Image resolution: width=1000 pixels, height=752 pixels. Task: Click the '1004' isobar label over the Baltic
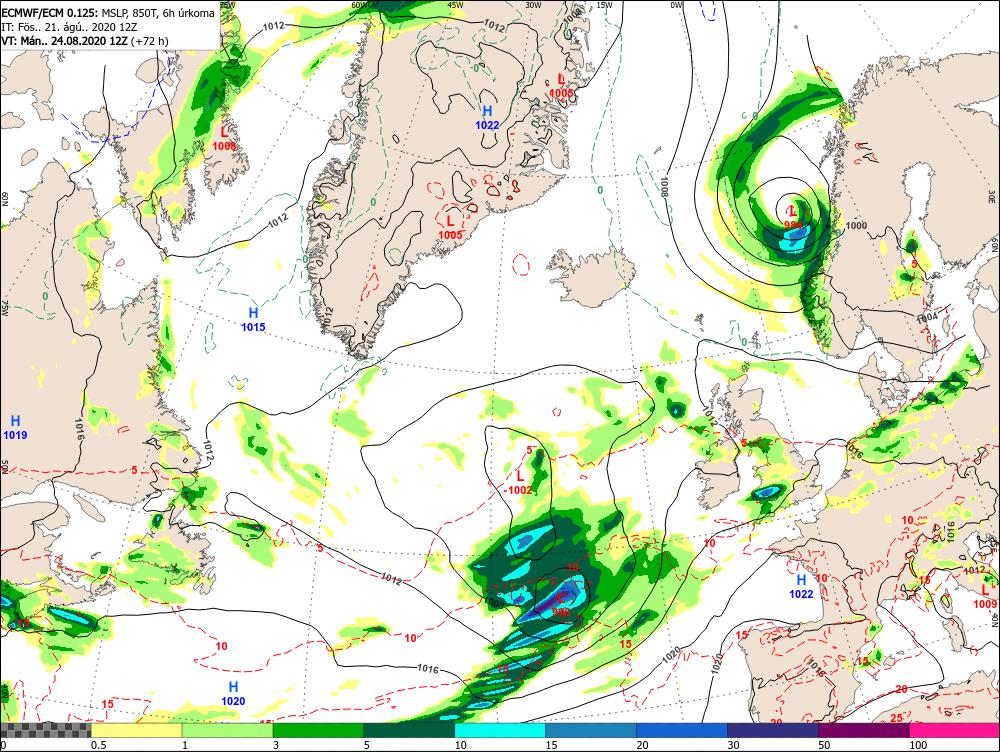point(928,317)
